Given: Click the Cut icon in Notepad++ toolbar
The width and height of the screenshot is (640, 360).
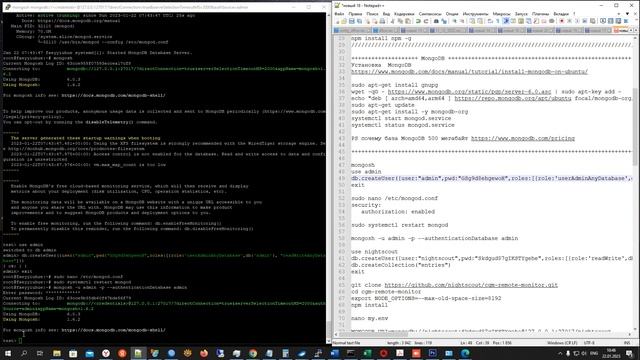Looking at the screenshot, I should [393, 21].
